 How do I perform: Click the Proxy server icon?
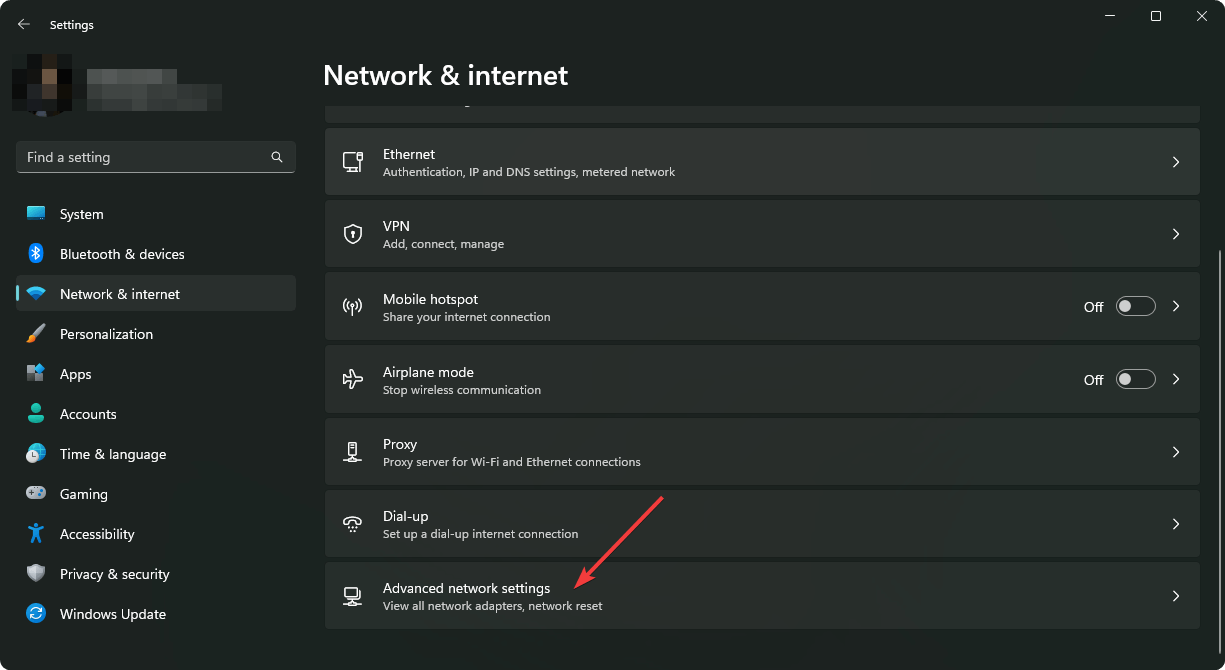(x=352, y=452)
